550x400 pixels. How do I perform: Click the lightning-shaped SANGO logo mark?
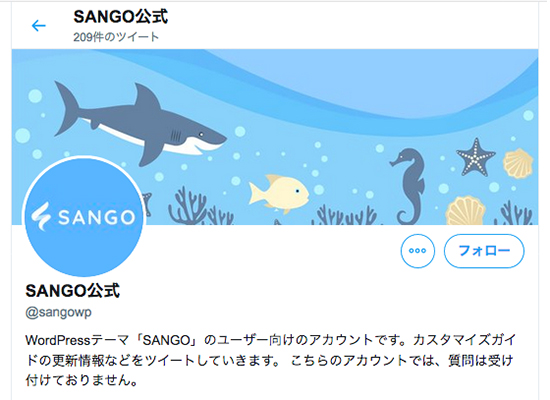tap(41, 216)
